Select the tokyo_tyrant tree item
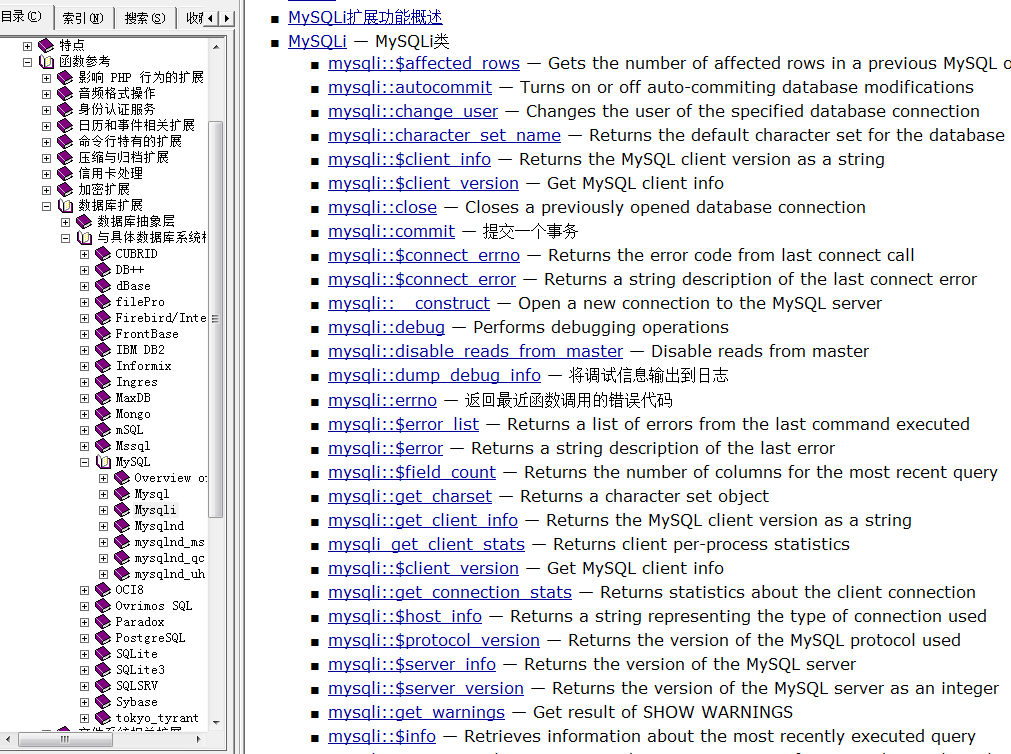This screenshot has width=1011, height=754. (157, 718)
